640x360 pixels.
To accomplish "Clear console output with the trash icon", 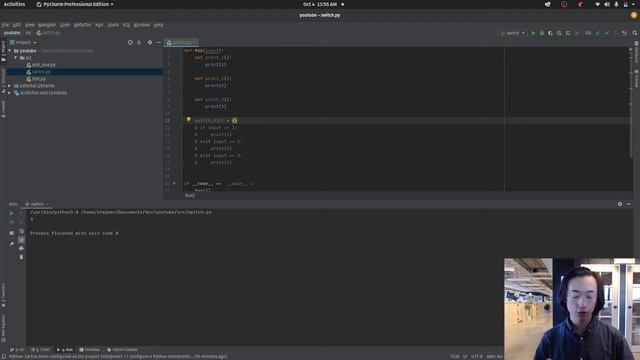I will tap(21, 257).
